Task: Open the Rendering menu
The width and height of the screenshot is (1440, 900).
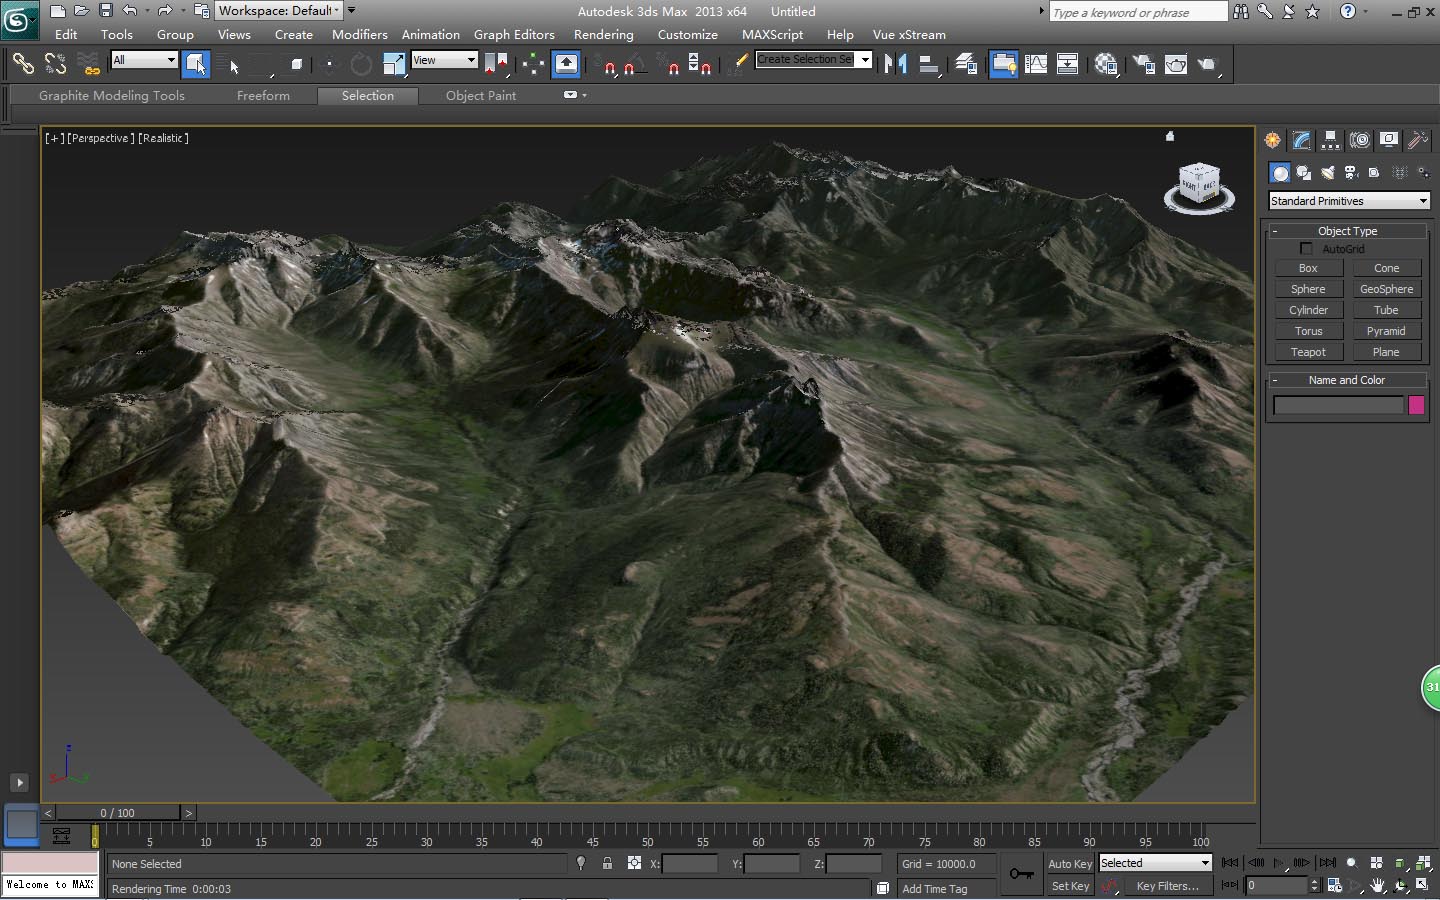Action: pos(603,35)
